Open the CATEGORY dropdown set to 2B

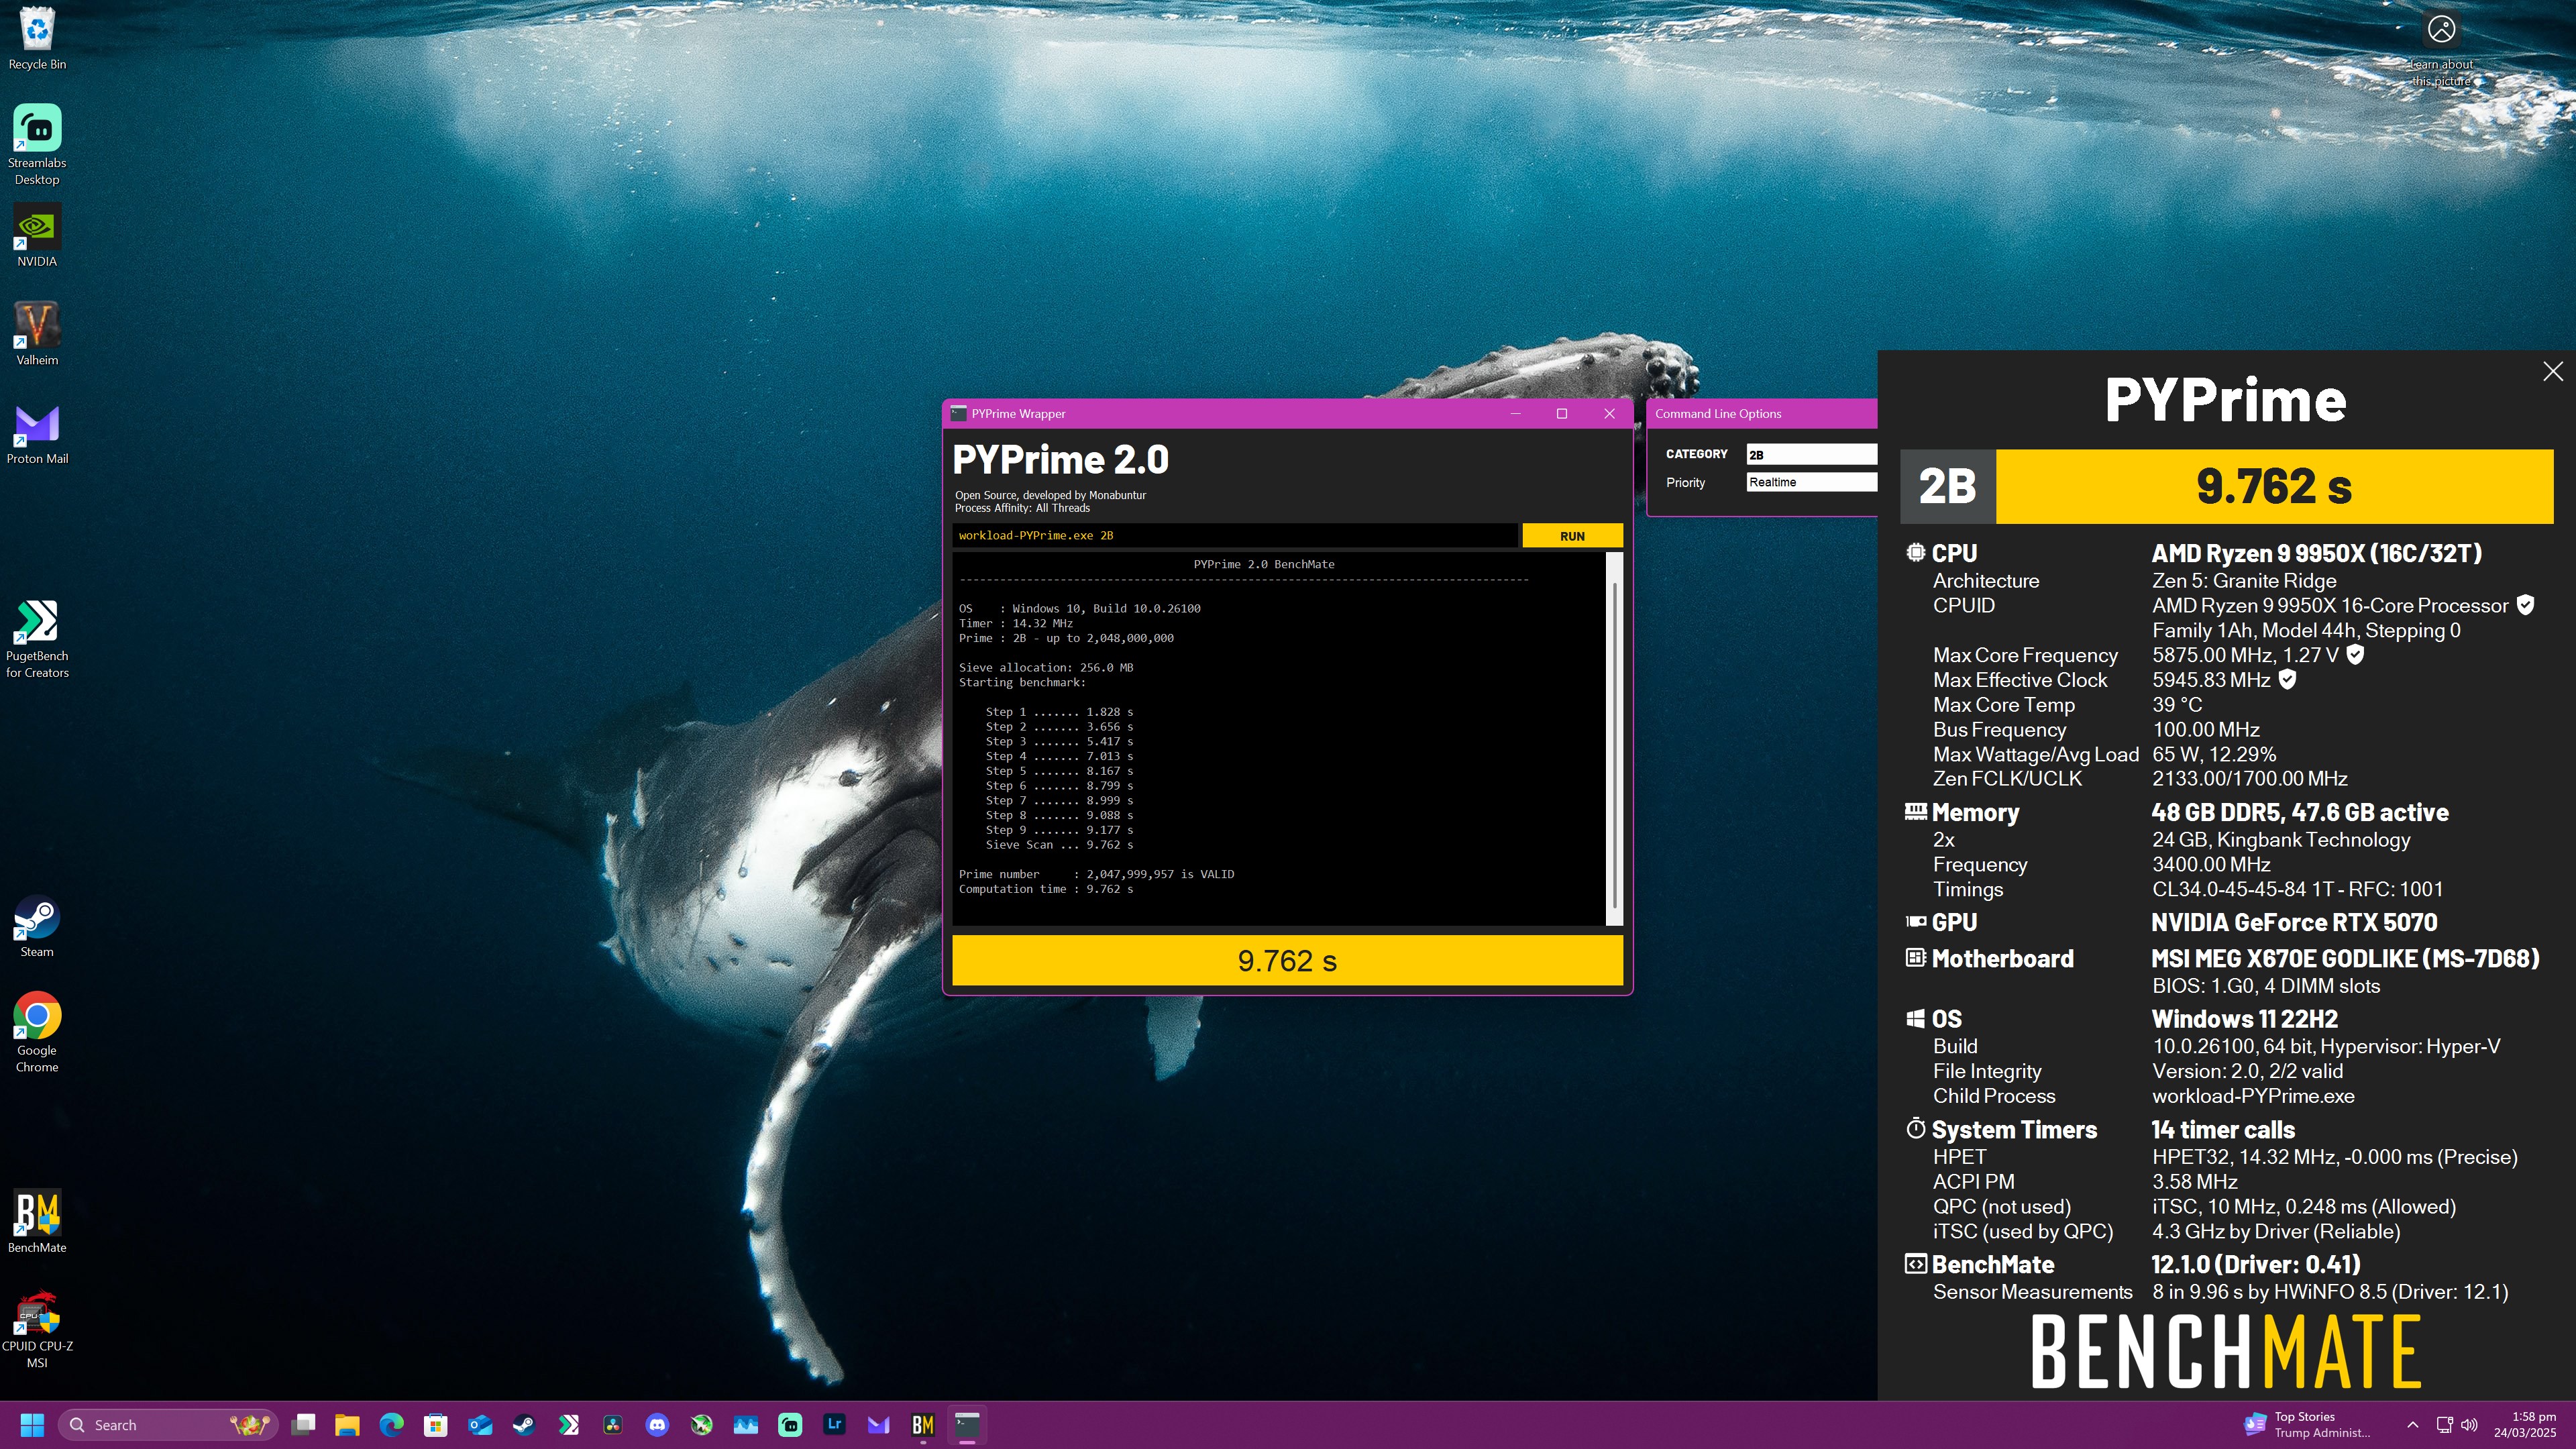tap(1811, 455)
